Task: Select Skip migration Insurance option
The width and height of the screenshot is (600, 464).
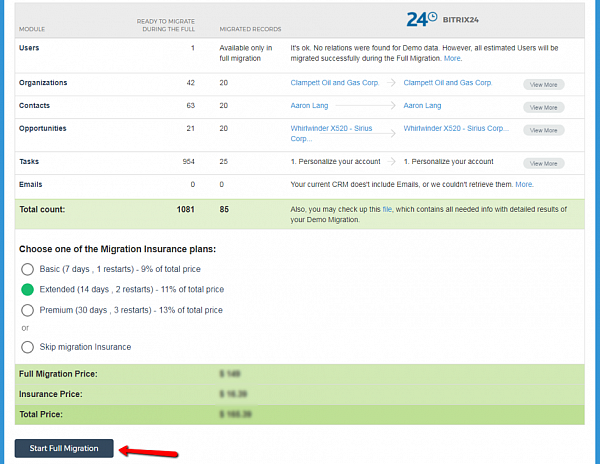Action: point(27,347)
